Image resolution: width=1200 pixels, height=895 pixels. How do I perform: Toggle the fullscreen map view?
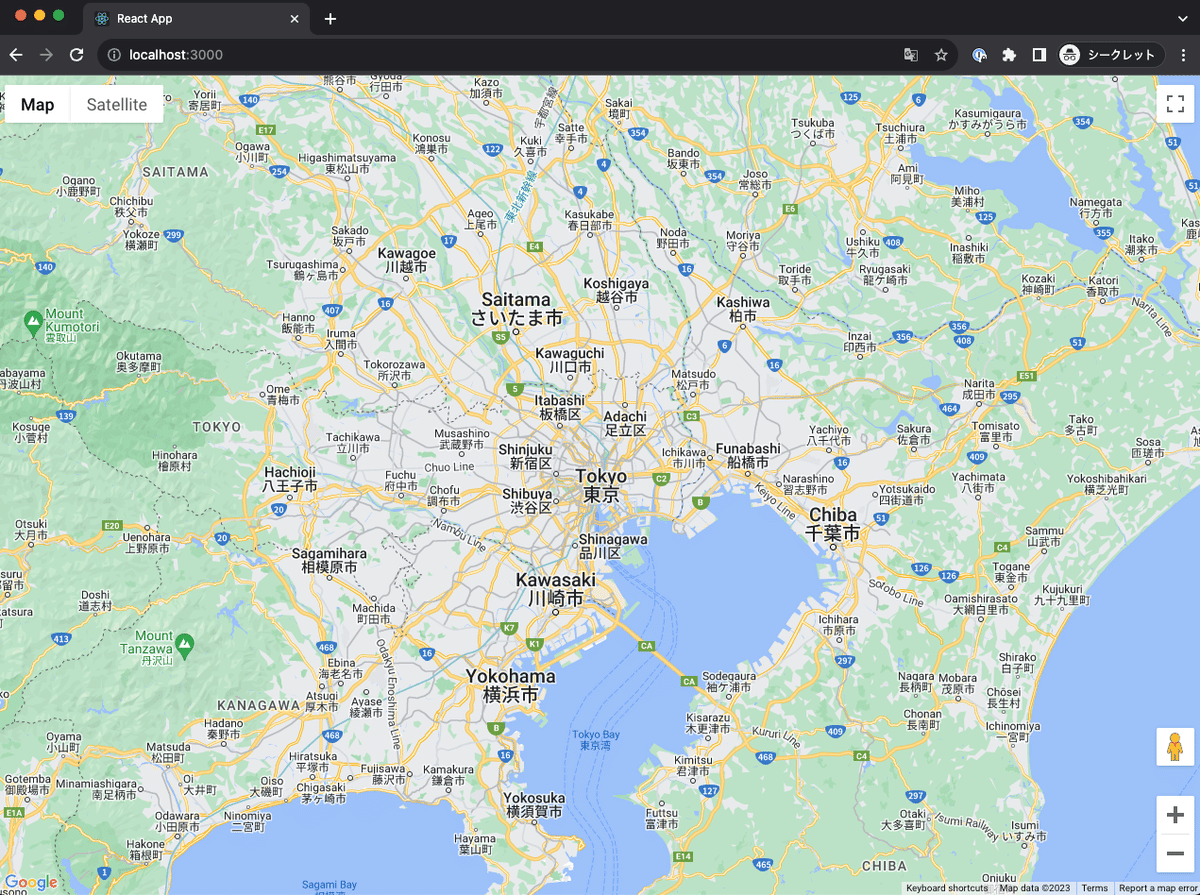(1175, 104)
